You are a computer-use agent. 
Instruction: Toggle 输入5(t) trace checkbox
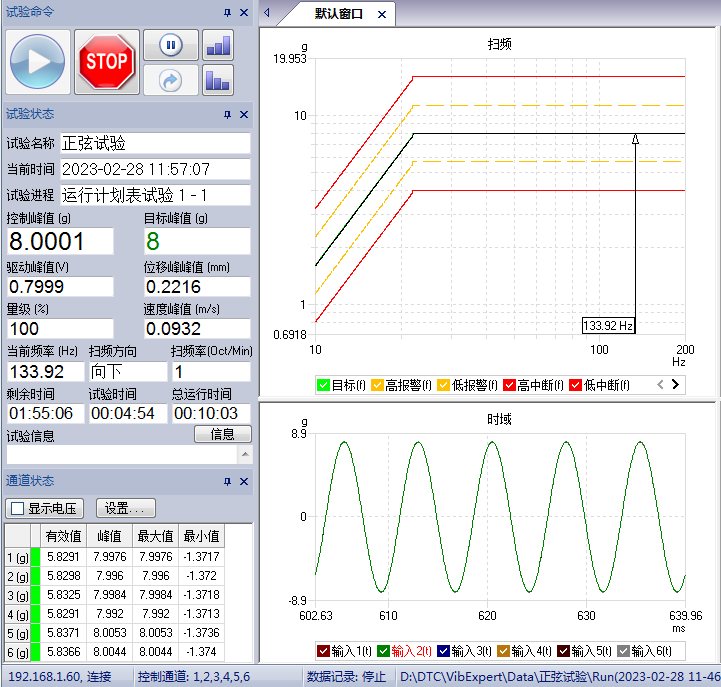(563, 651)
